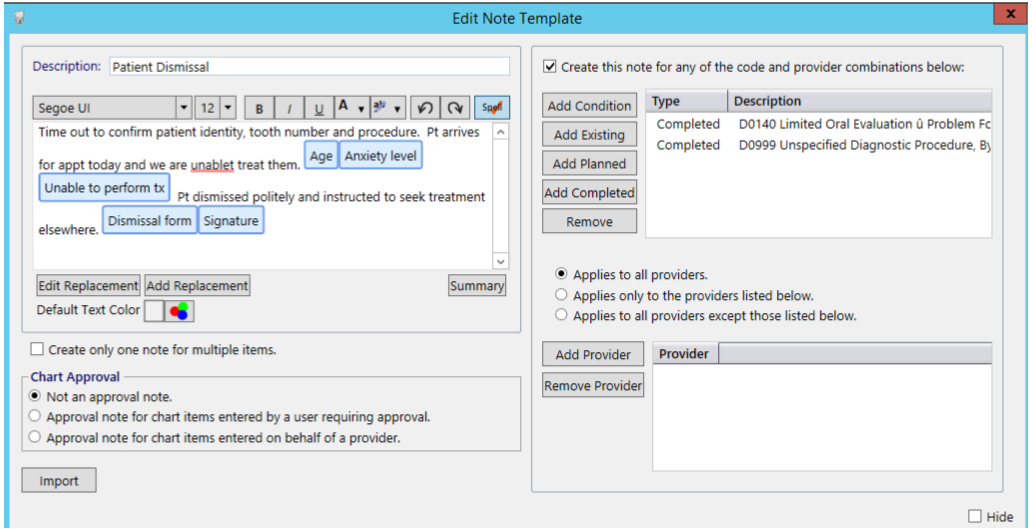Select 'Applies to all providers except those listed'
This screenshot has height=529, width=1032.
561,315
